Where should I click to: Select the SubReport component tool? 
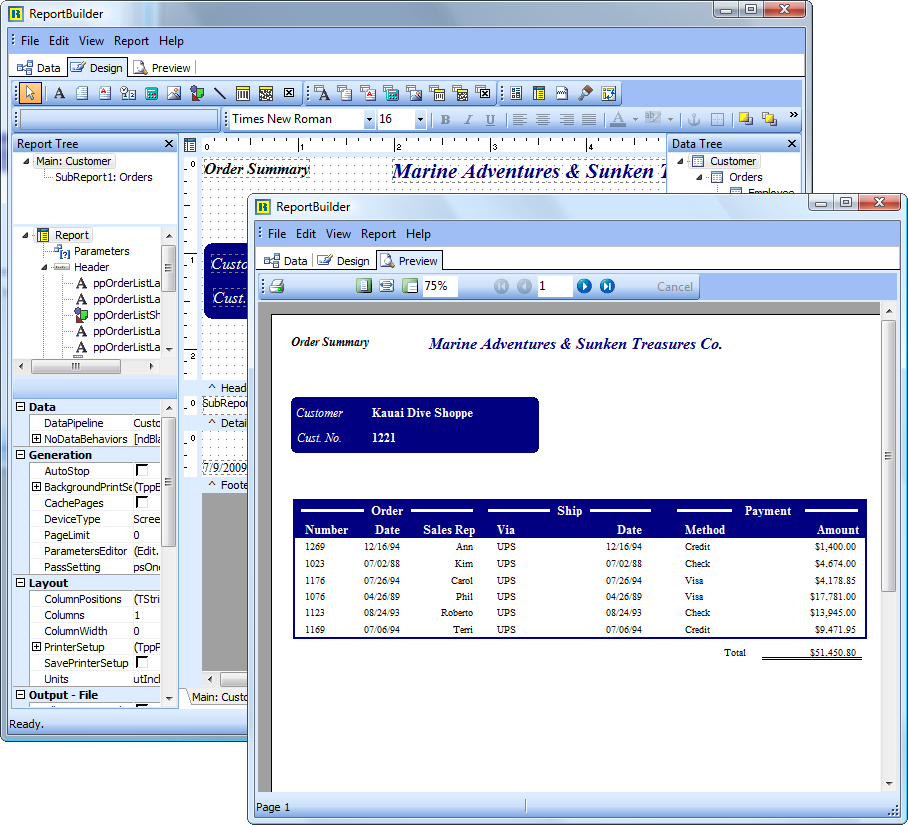(539, 93)
